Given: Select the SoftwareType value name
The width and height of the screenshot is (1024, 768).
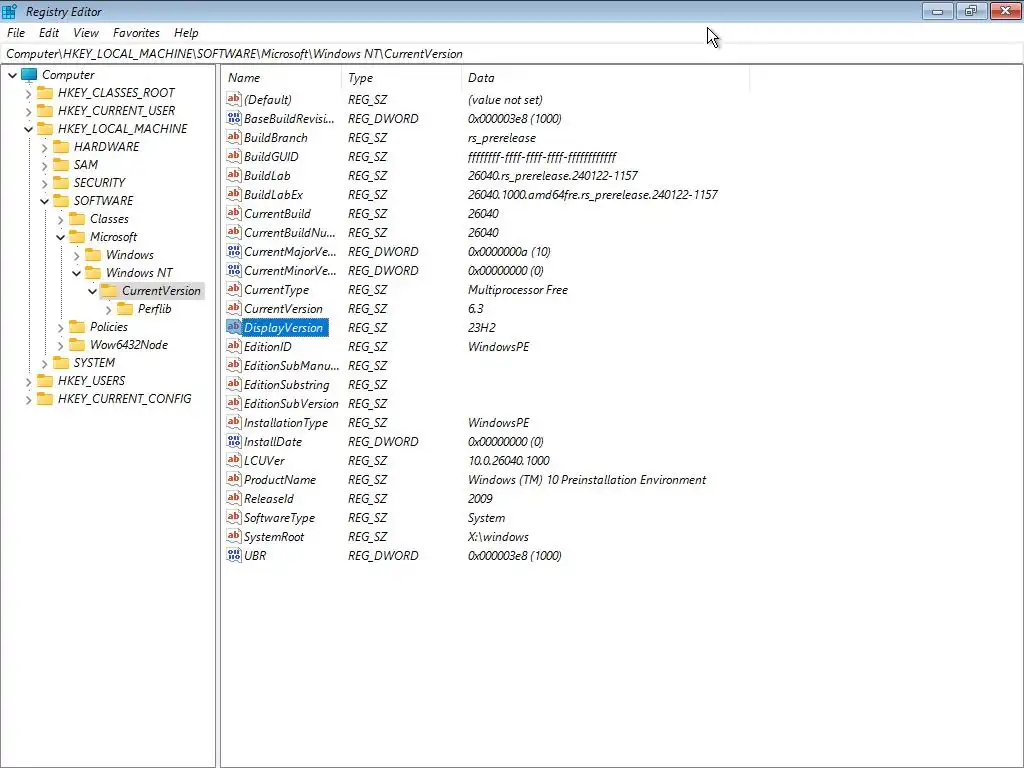Looking at the screenshot, I should tap(279, 518).
